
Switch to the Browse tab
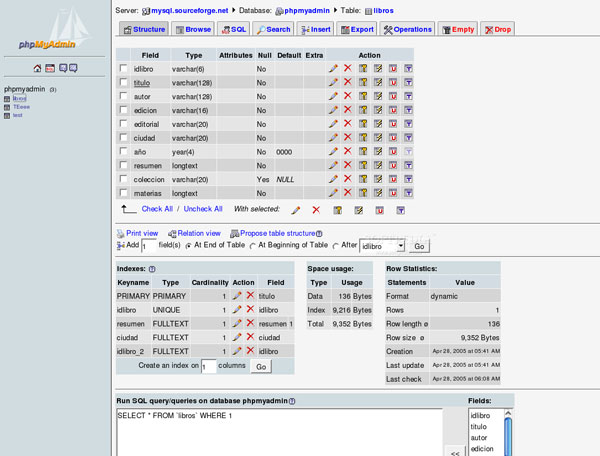pyautogui.click(x=194, y=30)
